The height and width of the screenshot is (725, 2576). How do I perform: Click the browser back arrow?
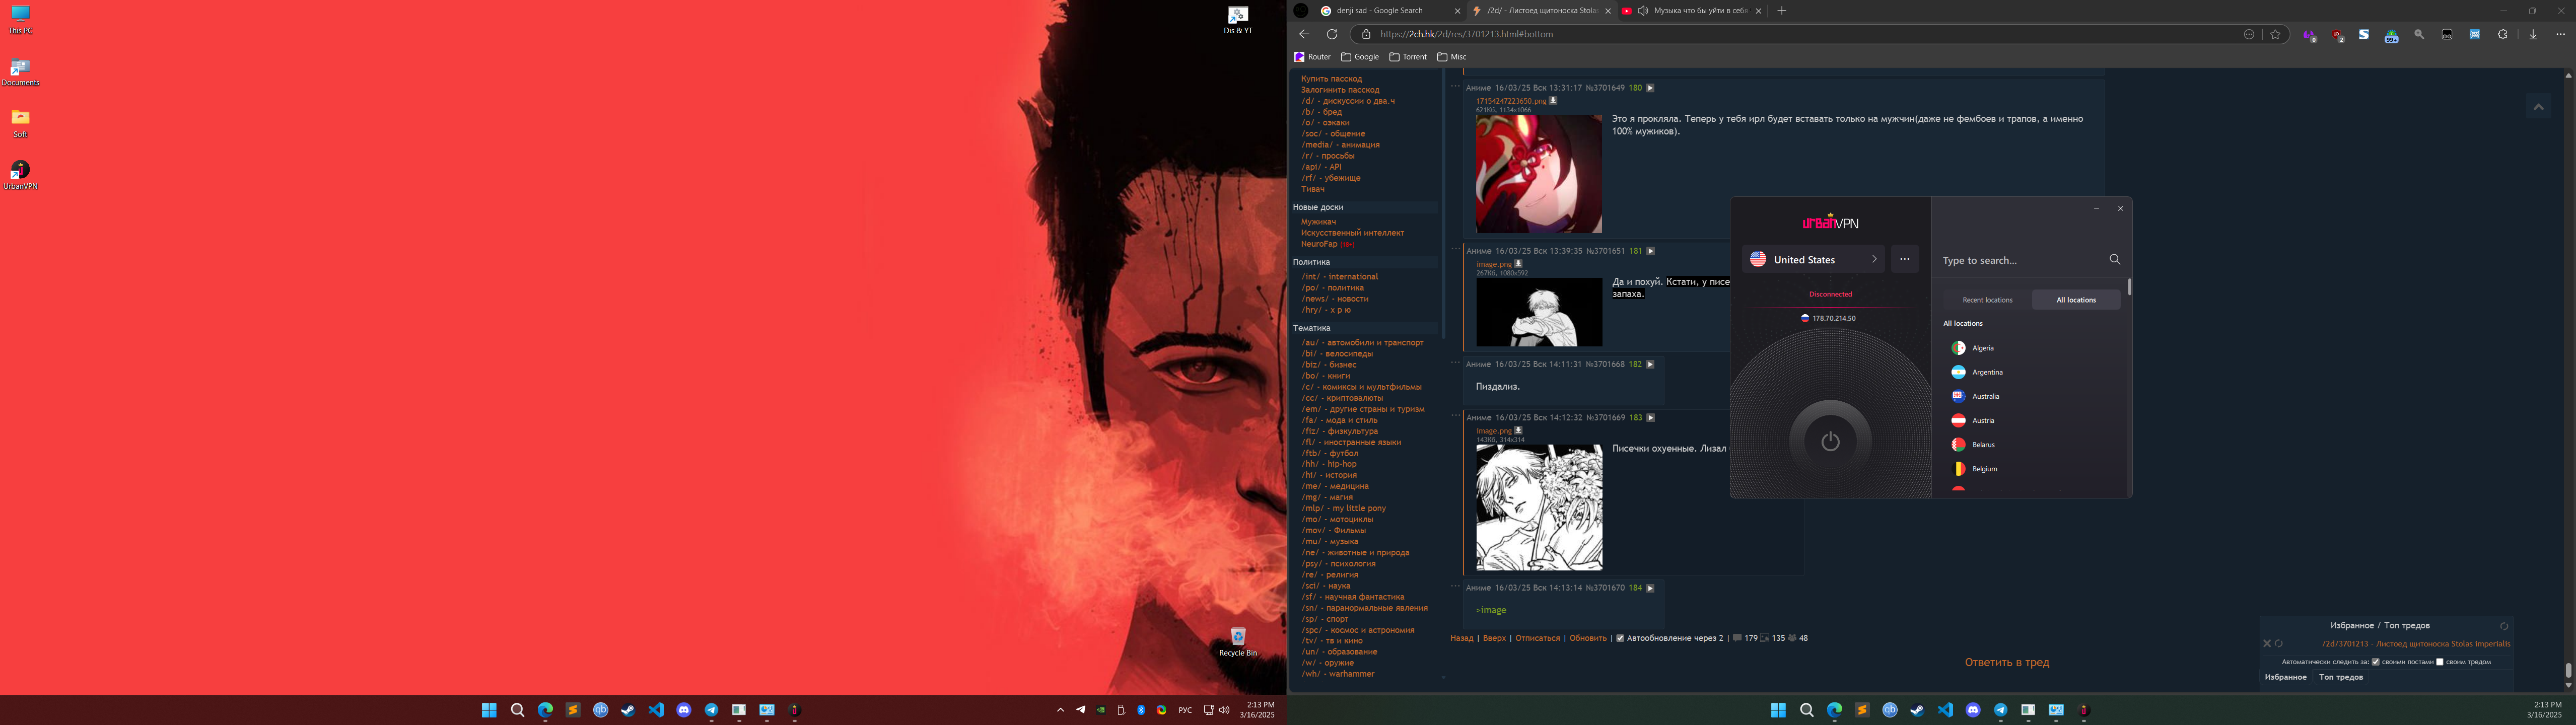coord(1303,34)
